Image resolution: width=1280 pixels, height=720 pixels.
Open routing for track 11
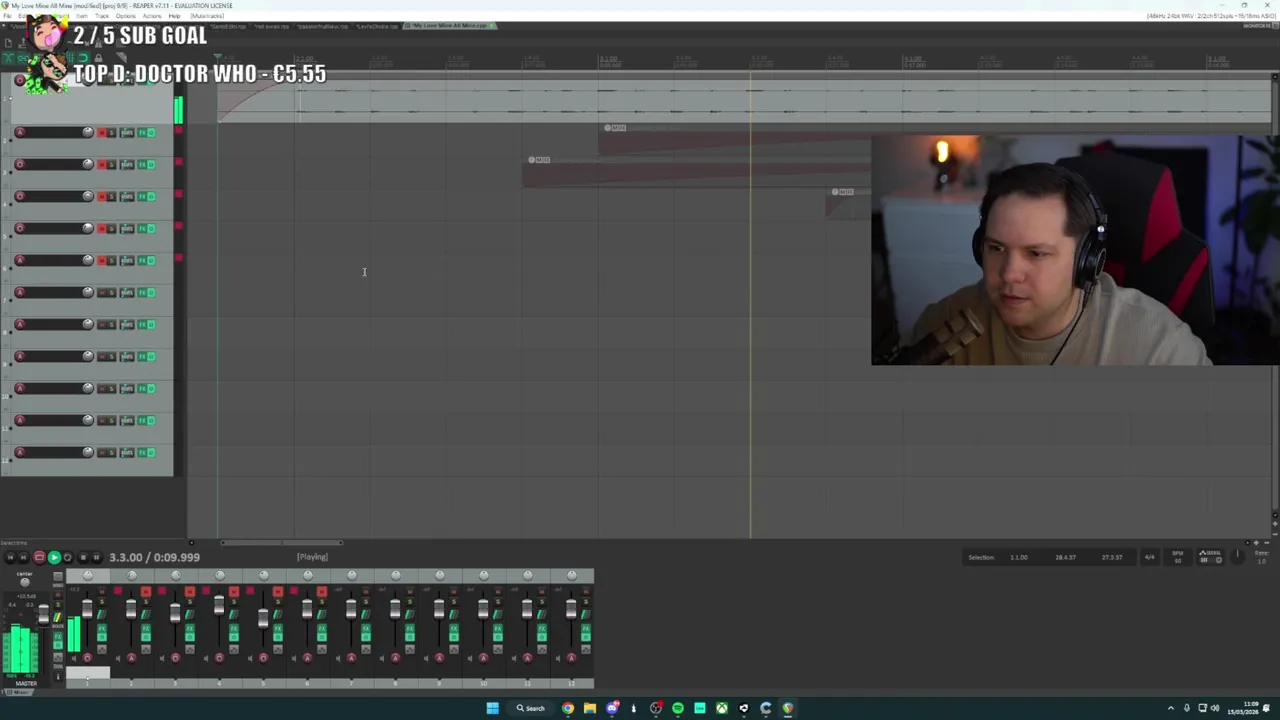pos(127,420)
